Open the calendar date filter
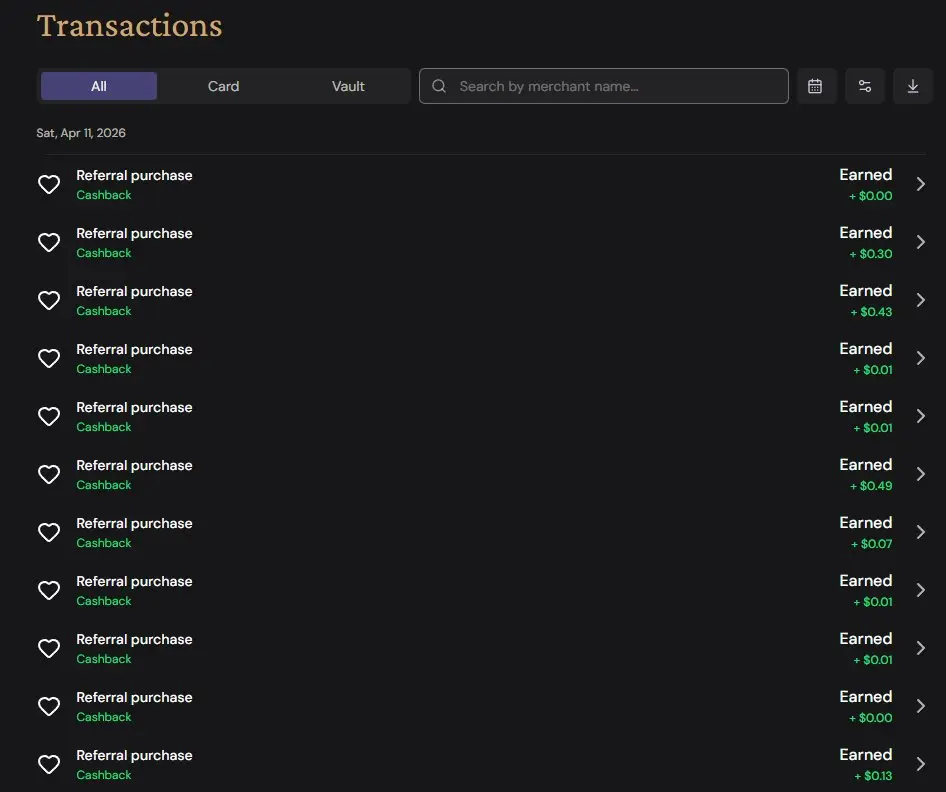The height and width of the screenshot is (792, 946). [815, 86]
